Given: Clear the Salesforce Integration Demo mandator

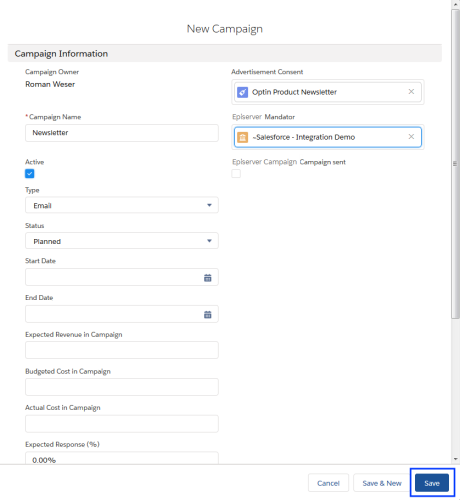Looking at the screenshot, I should coord(411,137).
